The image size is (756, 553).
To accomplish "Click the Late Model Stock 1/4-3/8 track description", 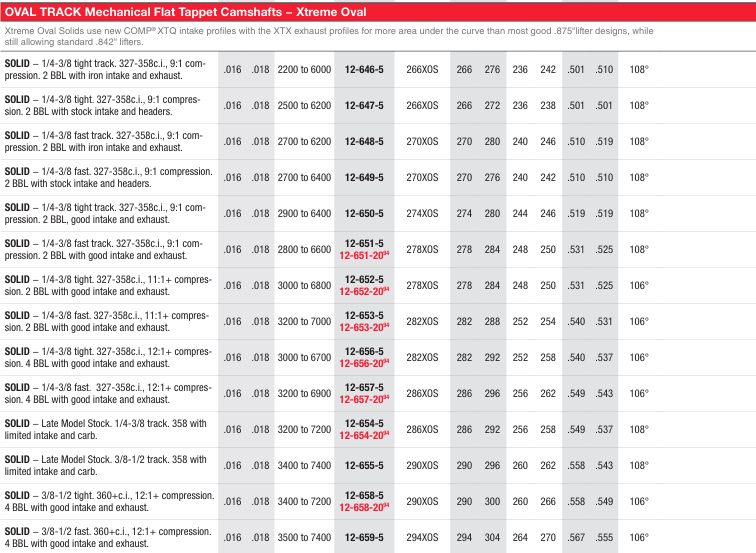I will (x=106, y=429).
